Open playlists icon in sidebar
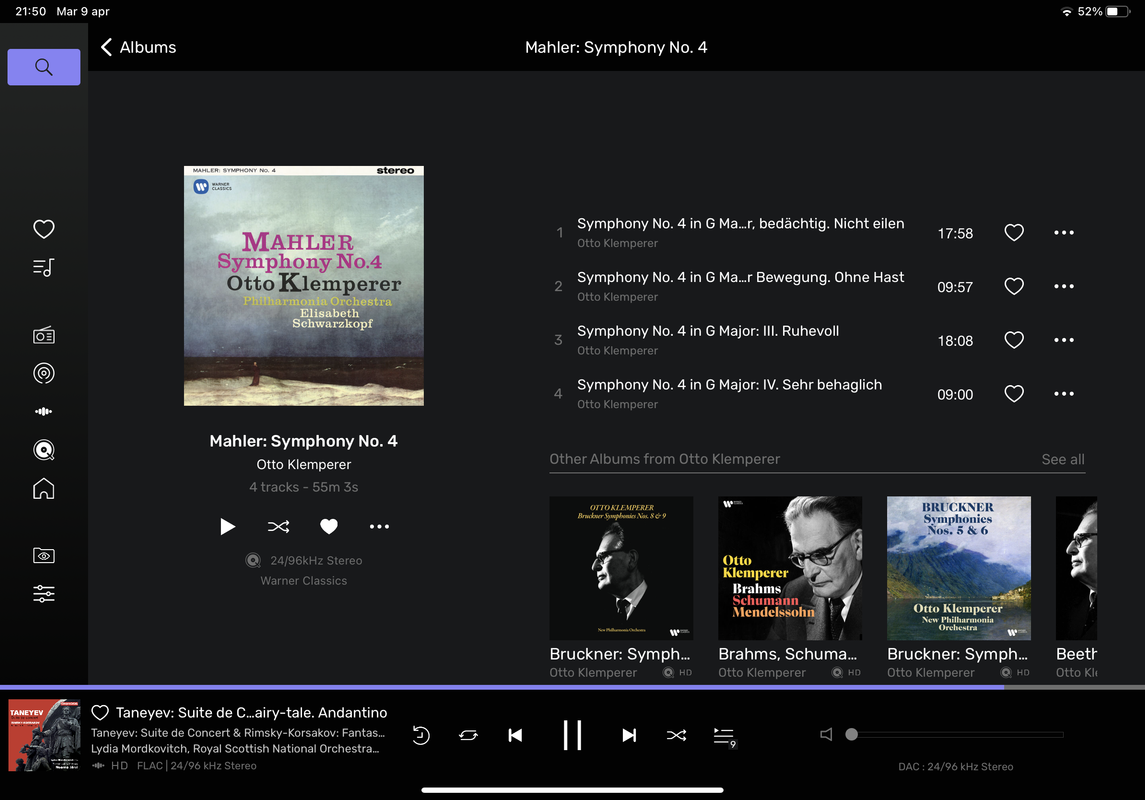The height and width of the screenshot is (800, 1145). pyautogui.click(x=44, y=268)
